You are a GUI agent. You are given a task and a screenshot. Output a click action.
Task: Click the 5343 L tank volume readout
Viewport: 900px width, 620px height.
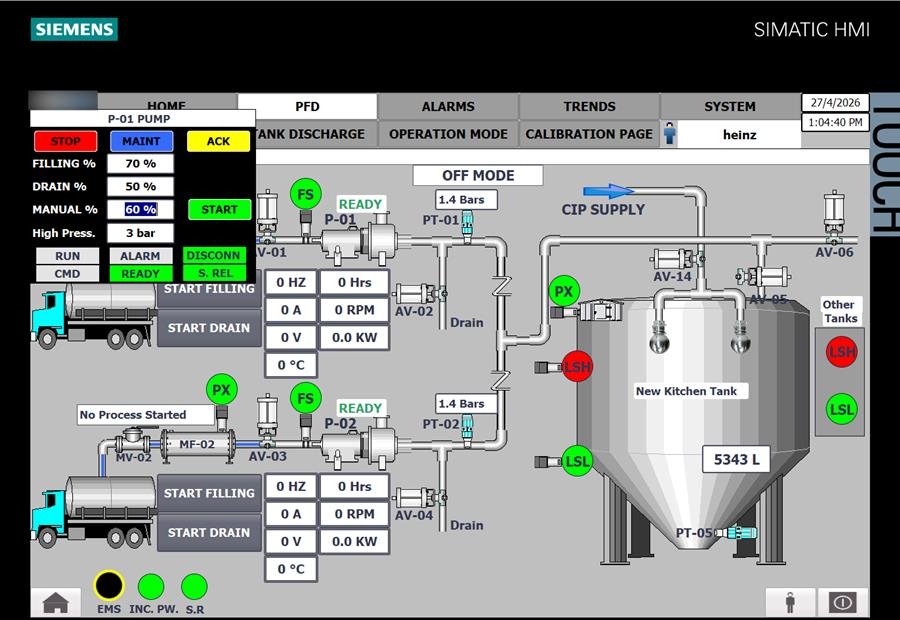coord(736,459)
